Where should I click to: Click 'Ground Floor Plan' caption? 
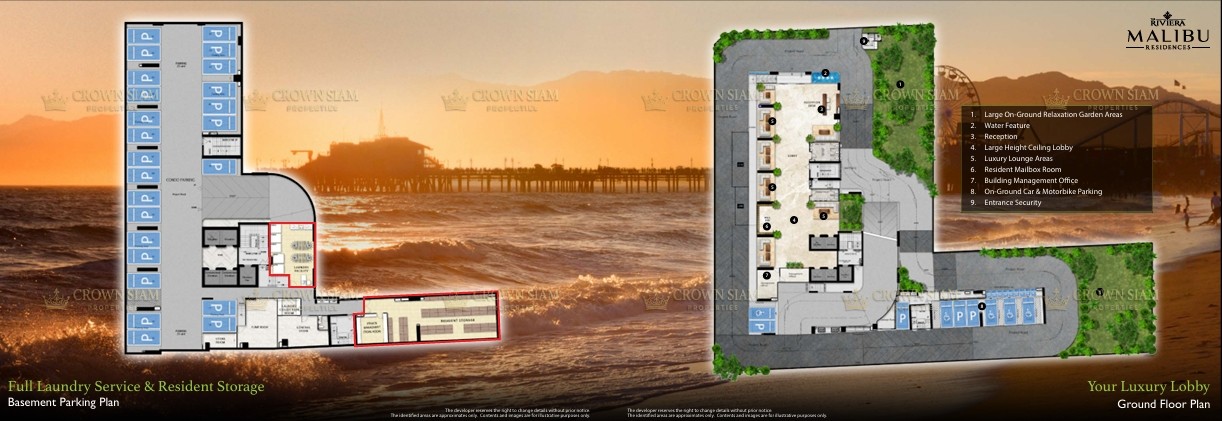(x=1164, y=405)
